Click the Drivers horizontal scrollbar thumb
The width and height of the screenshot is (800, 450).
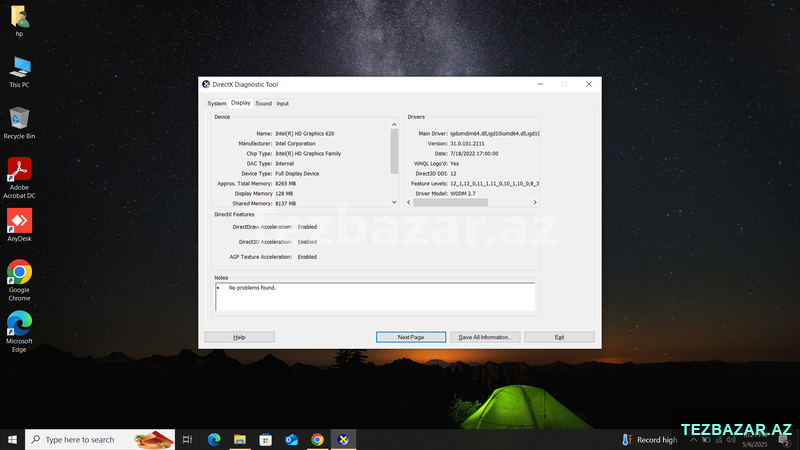(x=451, y=203)
